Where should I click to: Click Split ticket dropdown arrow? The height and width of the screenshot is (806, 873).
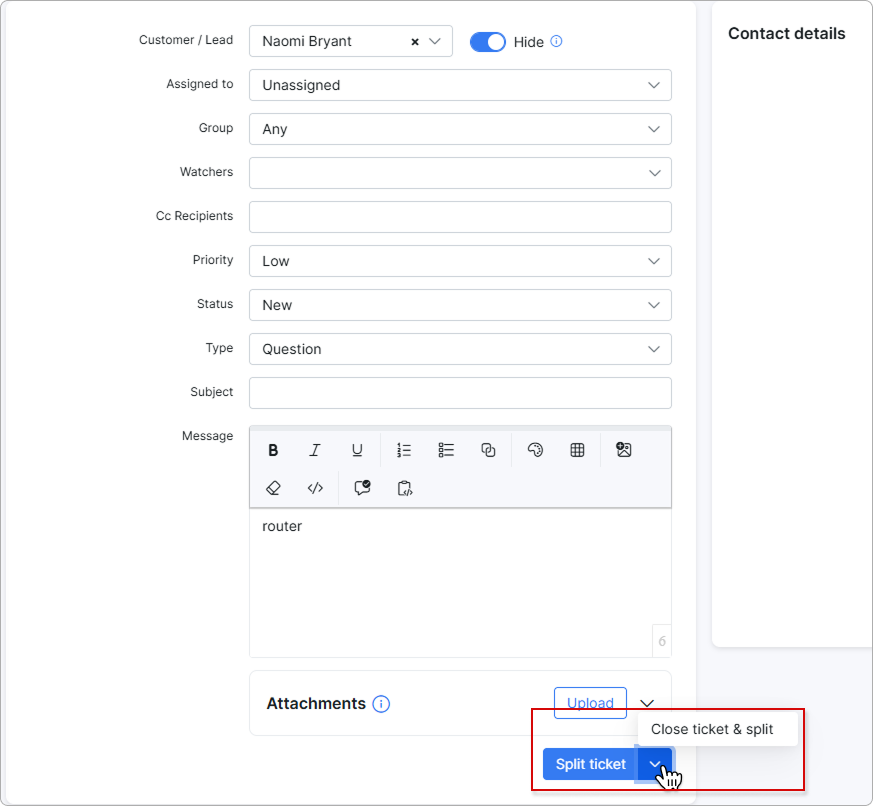click(655, 764)
